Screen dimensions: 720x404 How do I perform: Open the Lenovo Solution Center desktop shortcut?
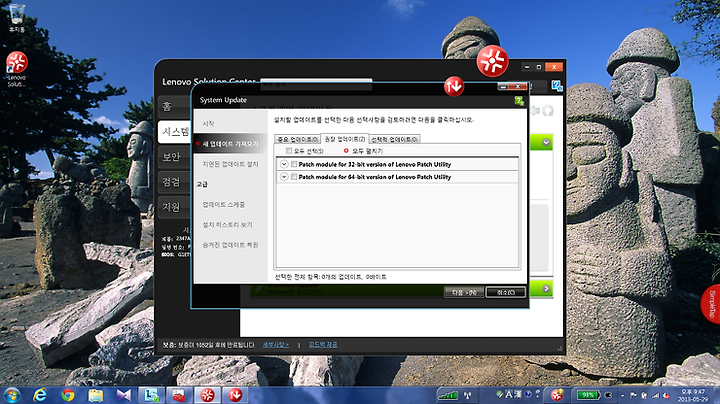[x=17, y=69]
